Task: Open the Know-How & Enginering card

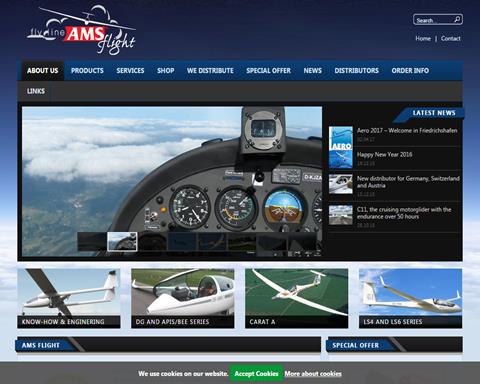Action: pos(69,299)
